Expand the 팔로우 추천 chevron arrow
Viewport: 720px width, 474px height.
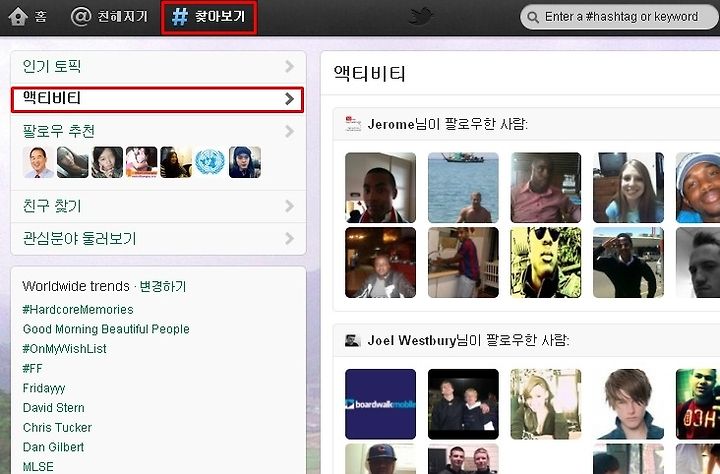pos(289,132)
